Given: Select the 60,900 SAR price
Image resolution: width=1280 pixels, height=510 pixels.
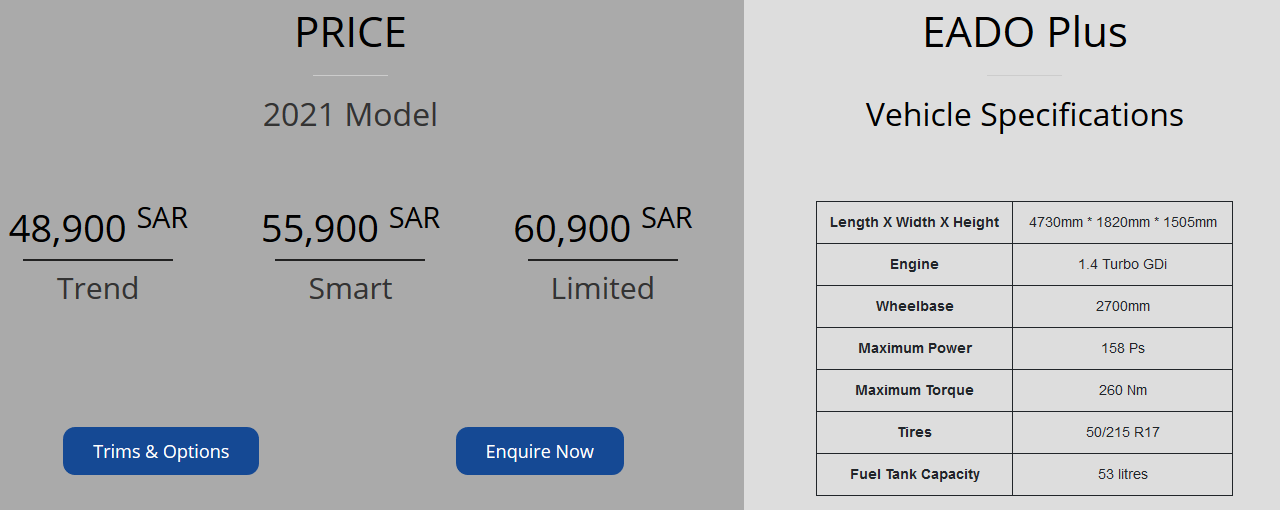Looking at the screenshot, I should (602, 227).
